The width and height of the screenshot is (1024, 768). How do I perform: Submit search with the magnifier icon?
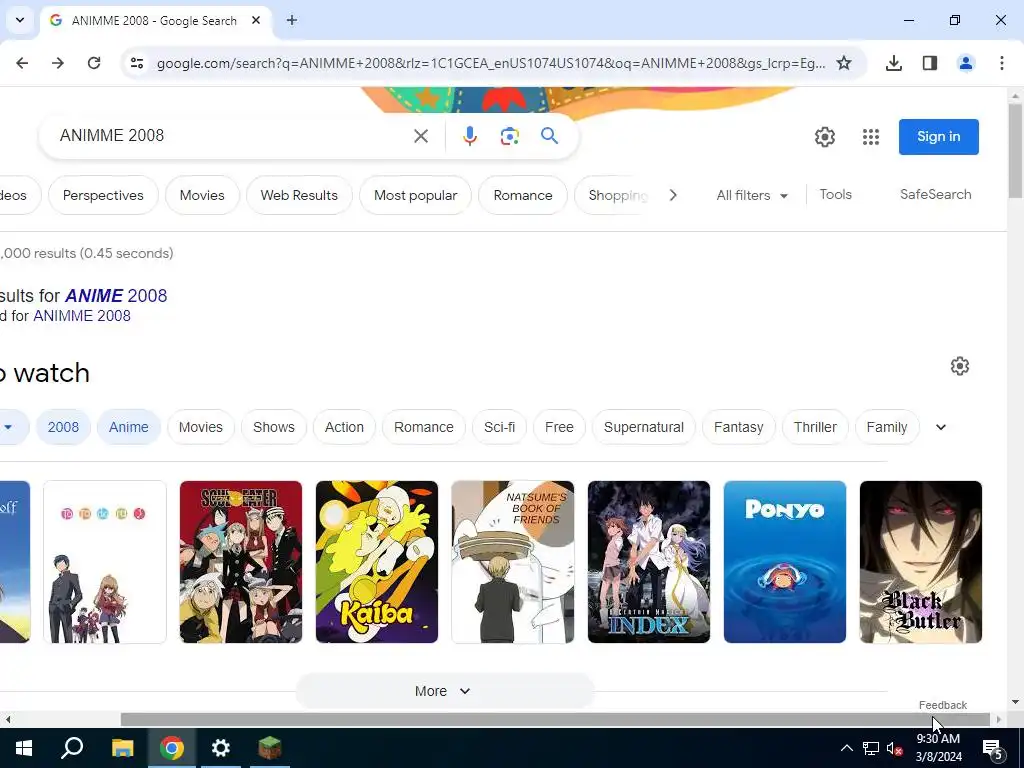(x=550, y=136)
